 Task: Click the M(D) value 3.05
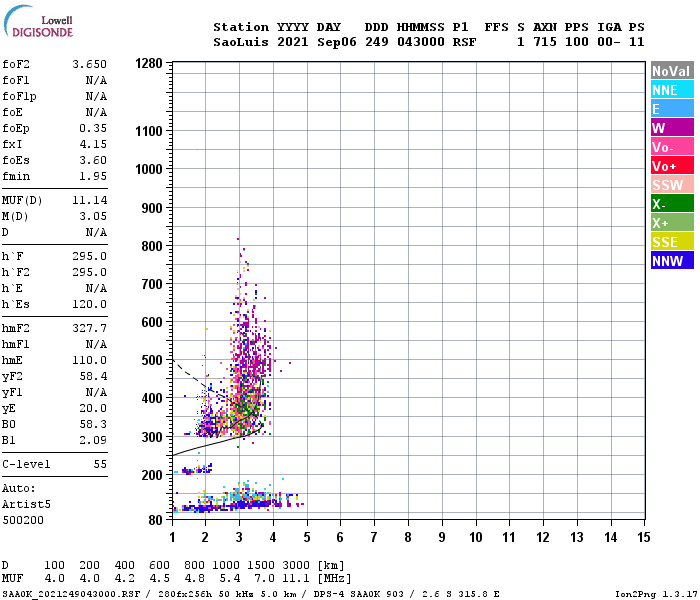[93, 216]
